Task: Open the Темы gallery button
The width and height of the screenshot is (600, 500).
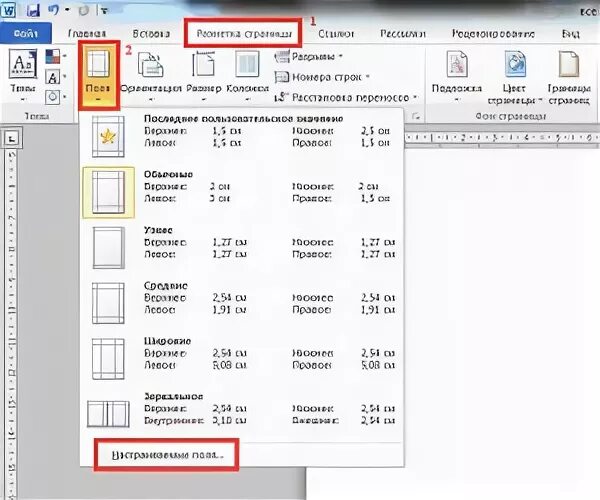Action: [23, 75]
